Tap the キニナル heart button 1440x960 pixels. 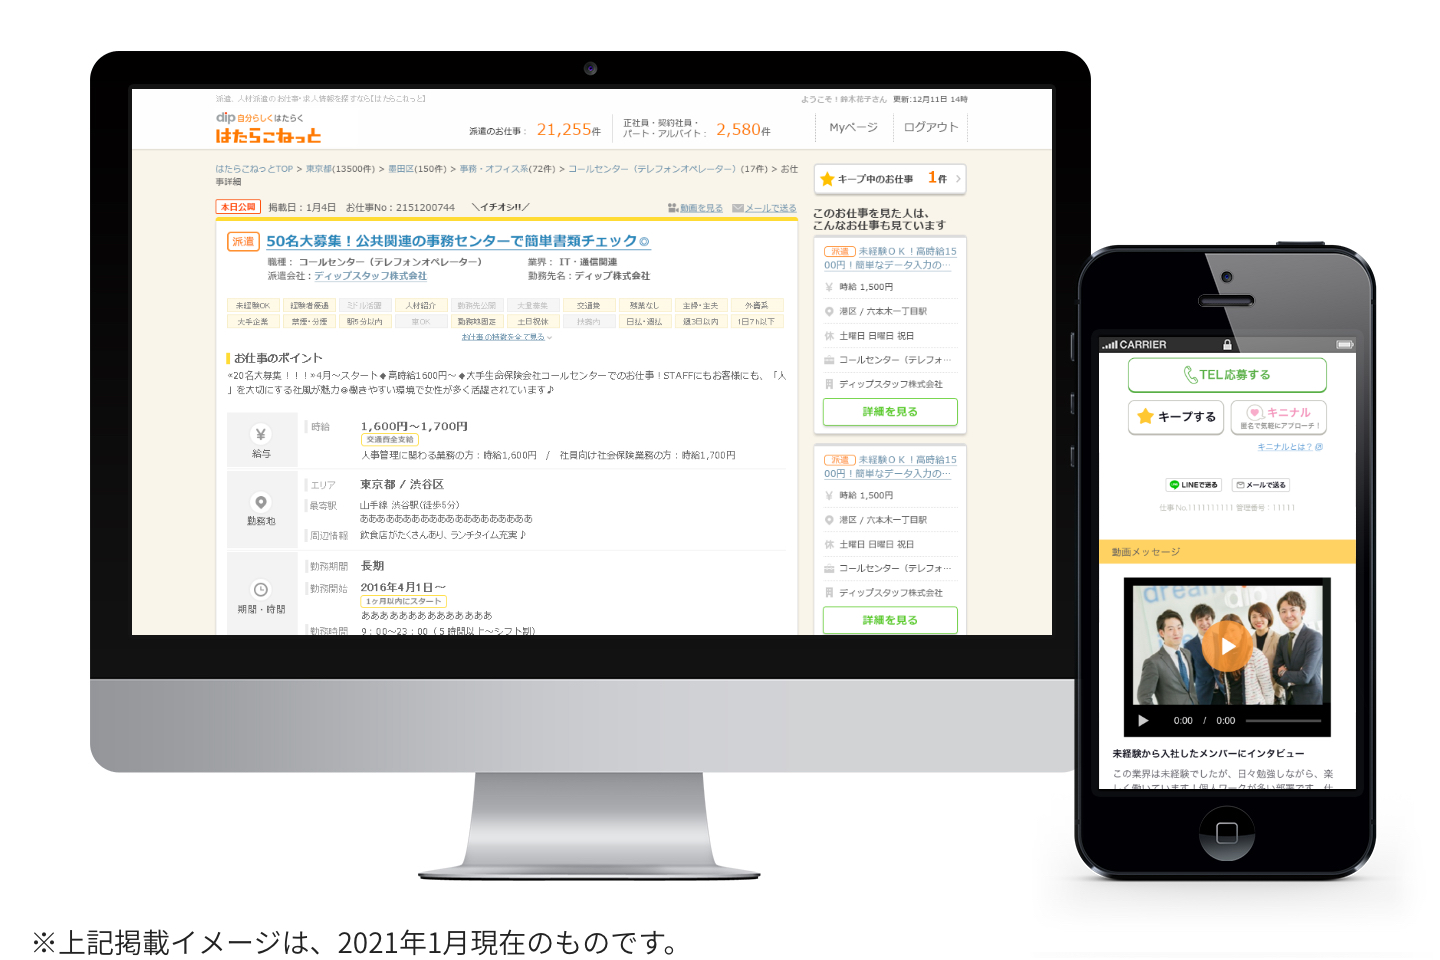[1279, 417]
